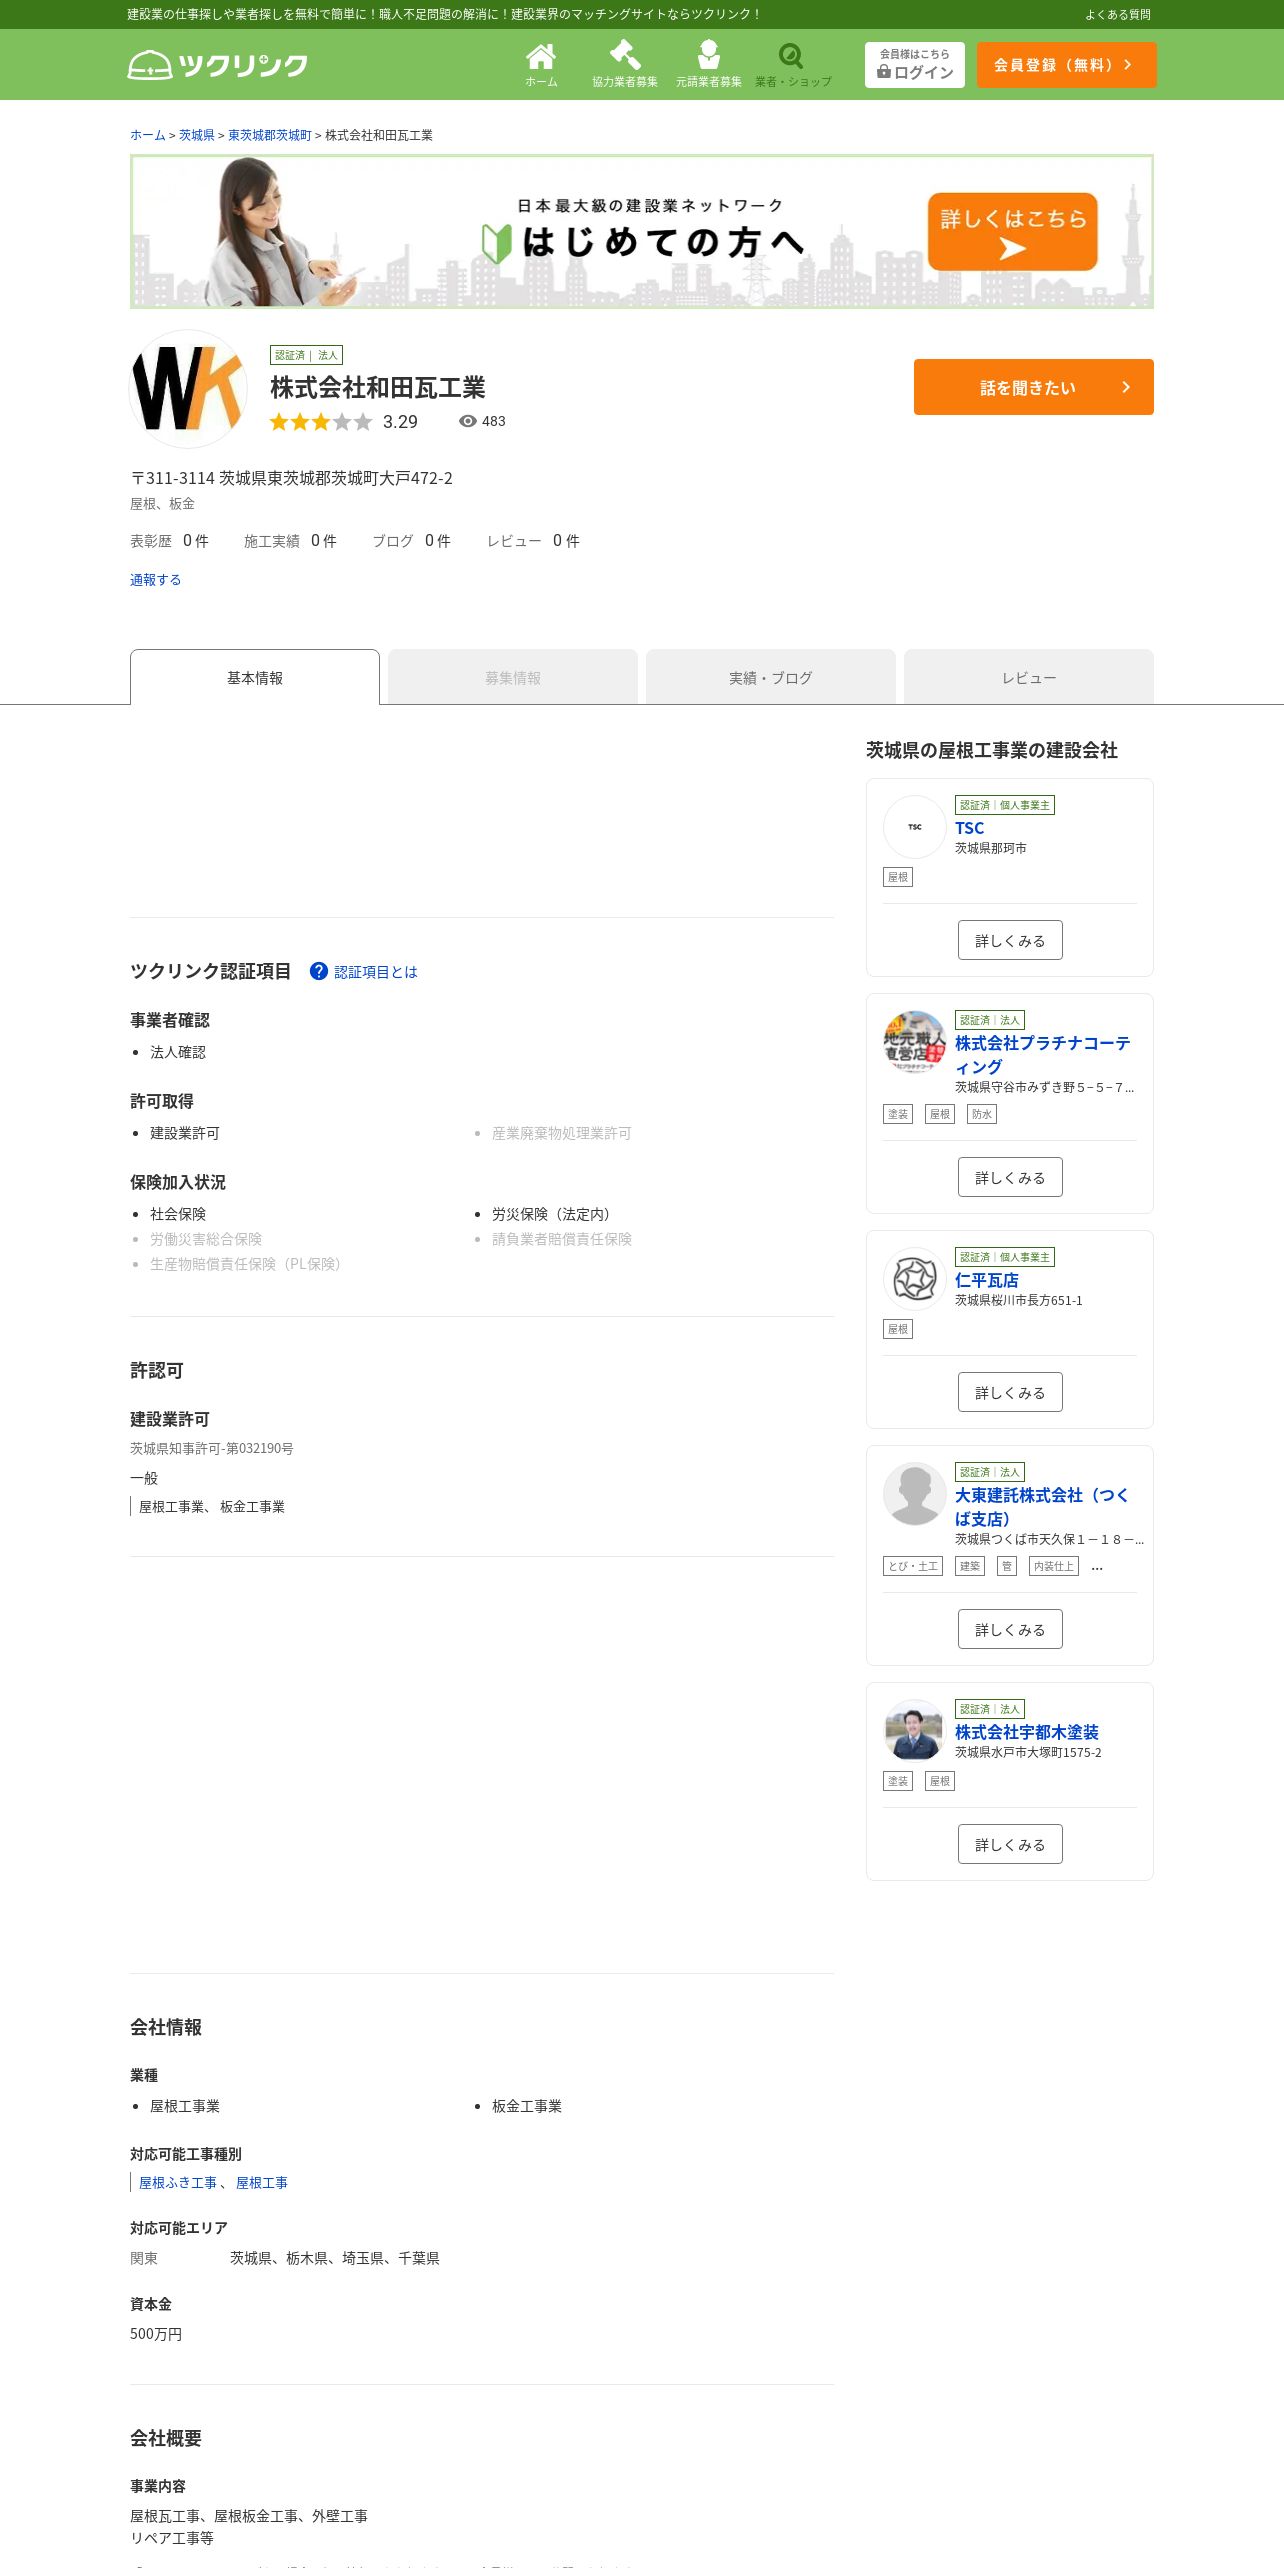Click 株式会社プラチナコーティング avatar image
1284x2568 pixels.
pyautogui.click(x=914, y=1042)
